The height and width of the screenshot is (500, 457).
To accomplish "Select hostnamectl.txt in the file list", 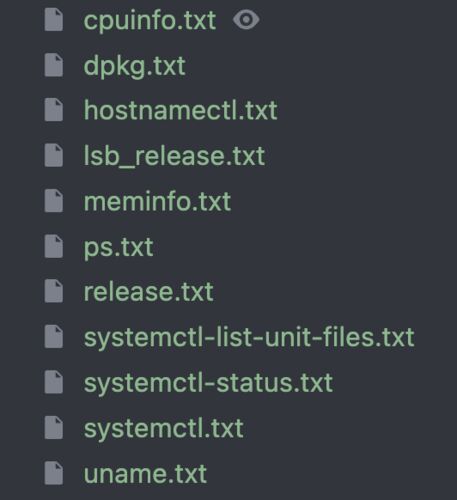I will coord(180,110).
